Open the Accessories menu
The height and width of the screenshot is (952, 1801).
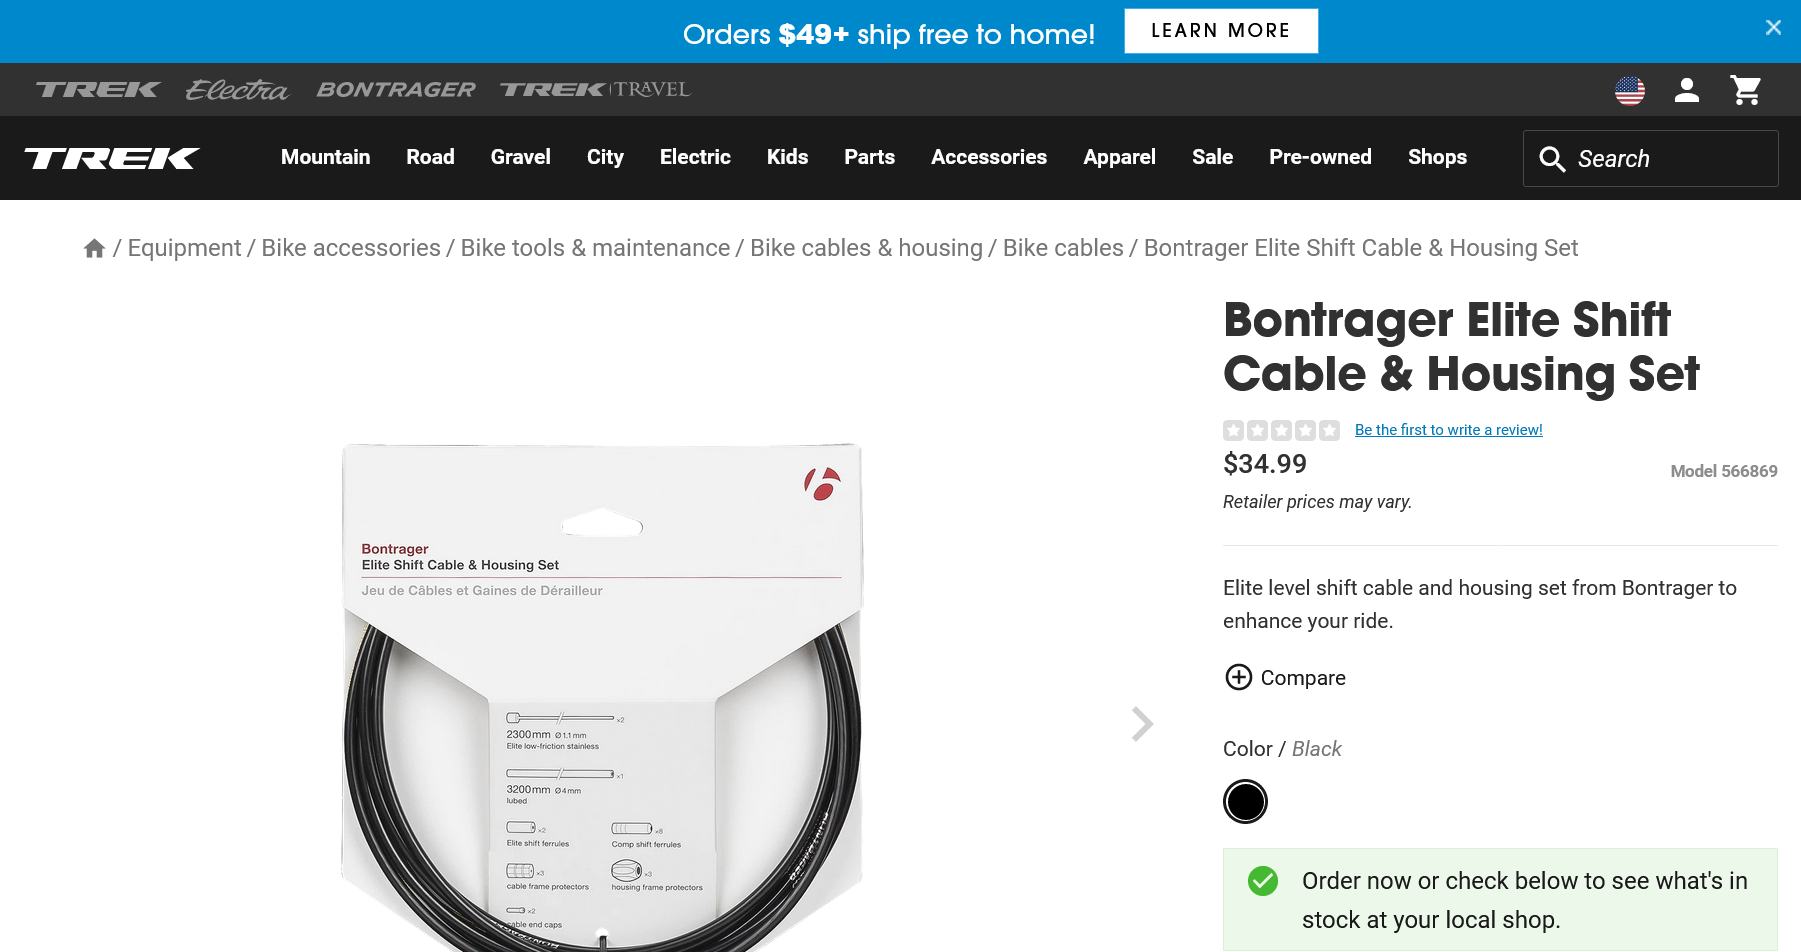click(x=988, y=157)
